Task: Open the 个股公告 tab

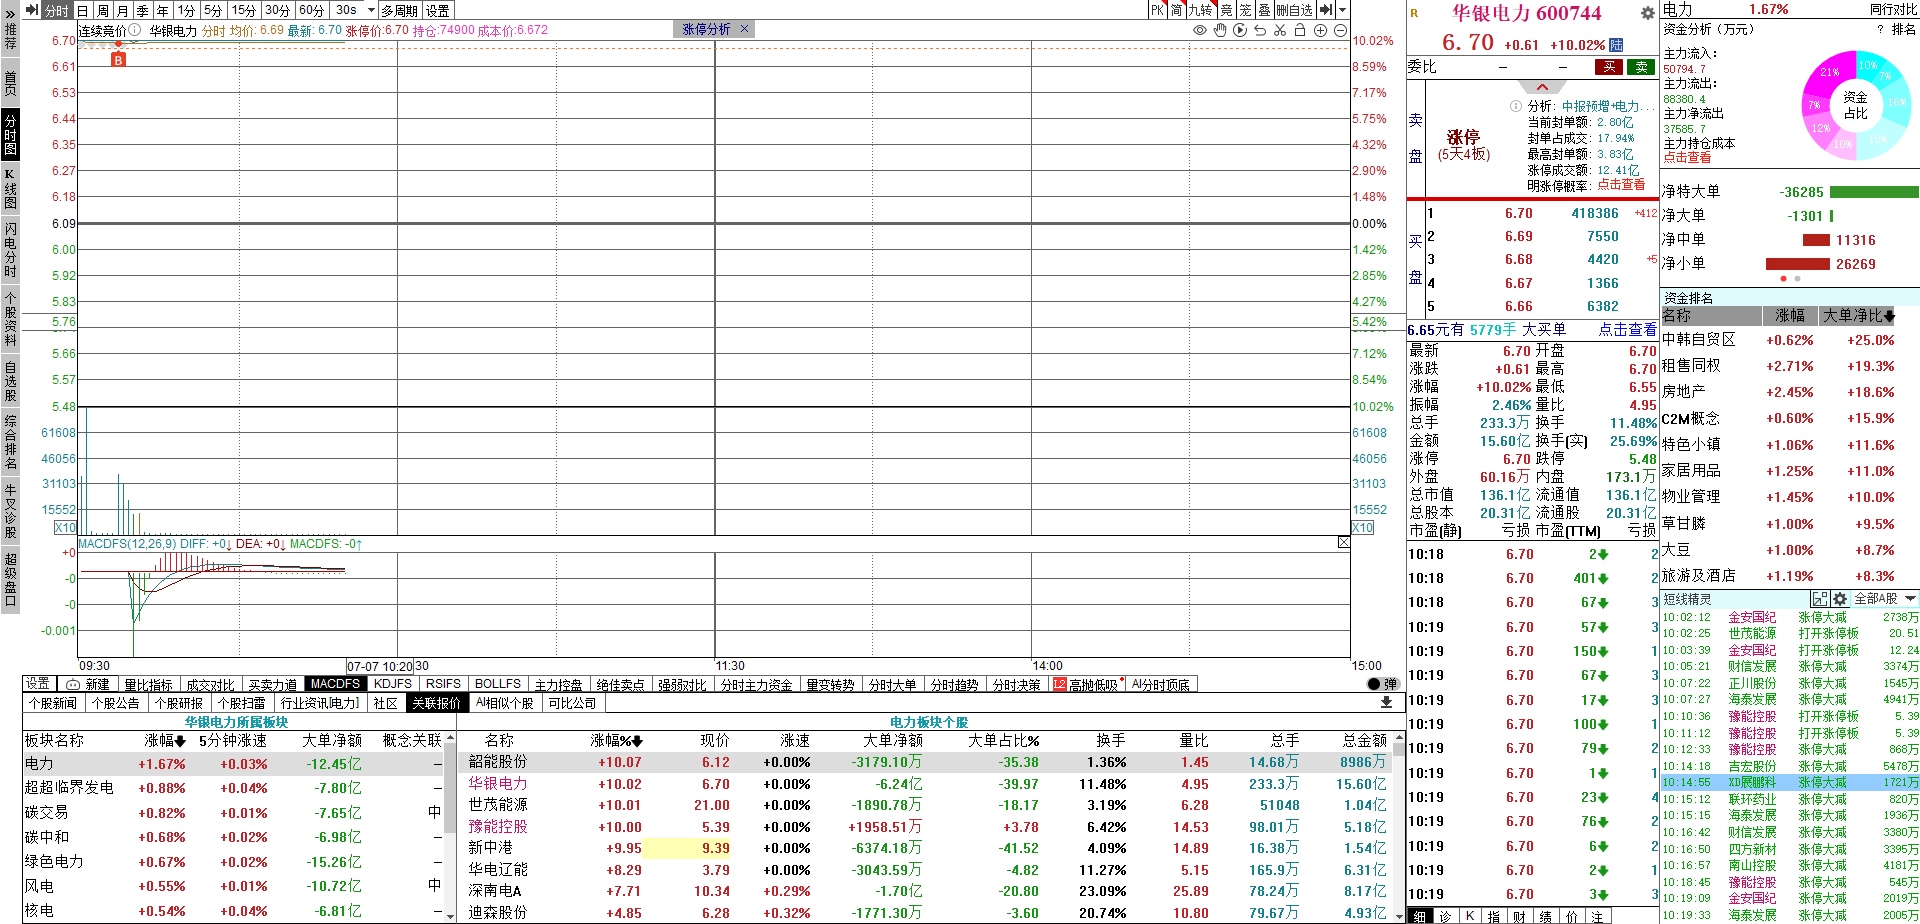Action: (116, 703)
